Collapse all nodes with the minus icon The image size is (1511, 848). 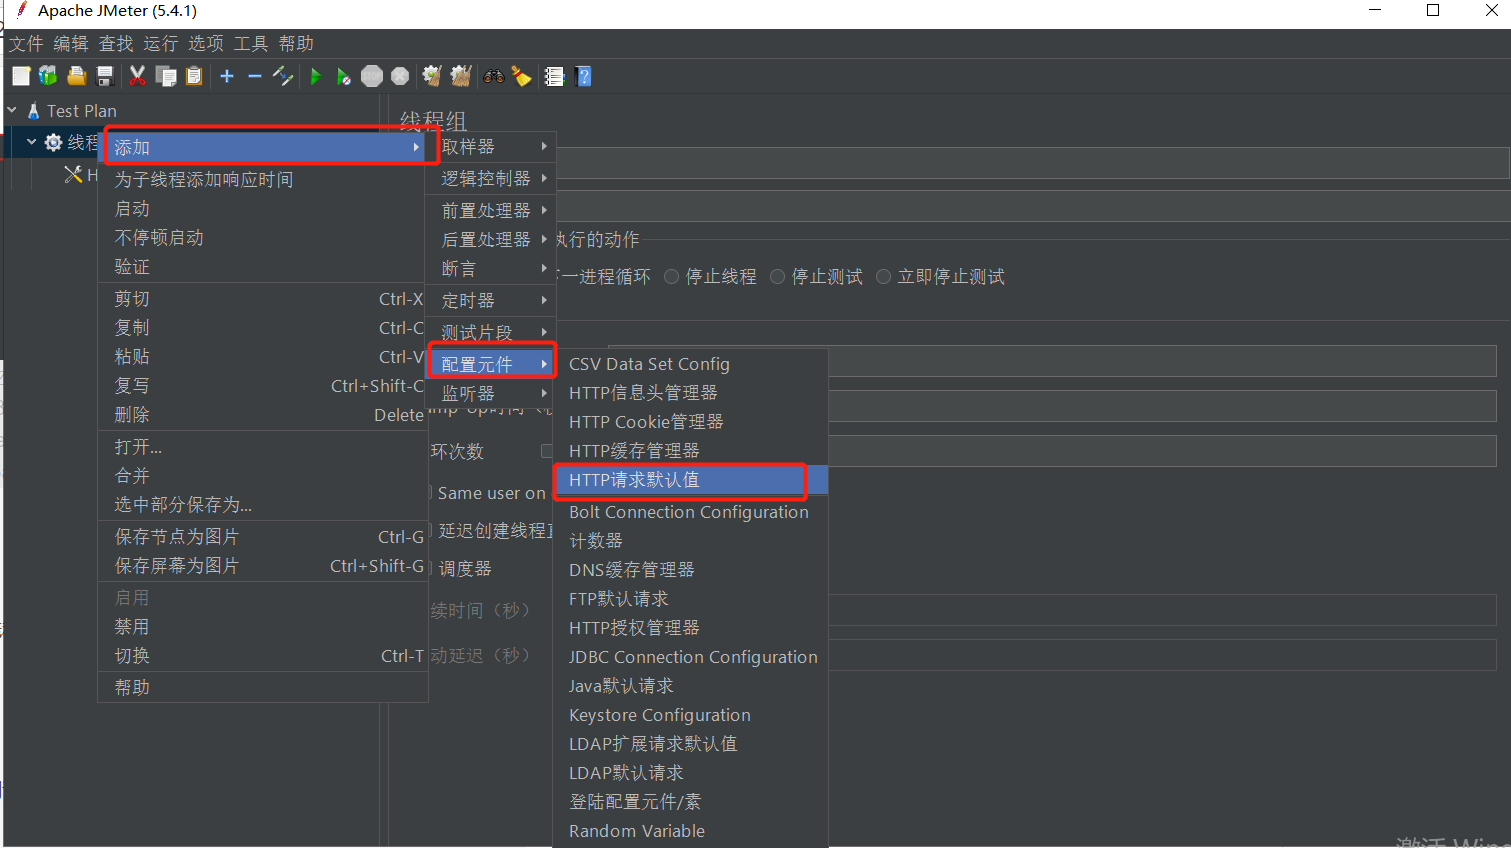click(255, 76)
